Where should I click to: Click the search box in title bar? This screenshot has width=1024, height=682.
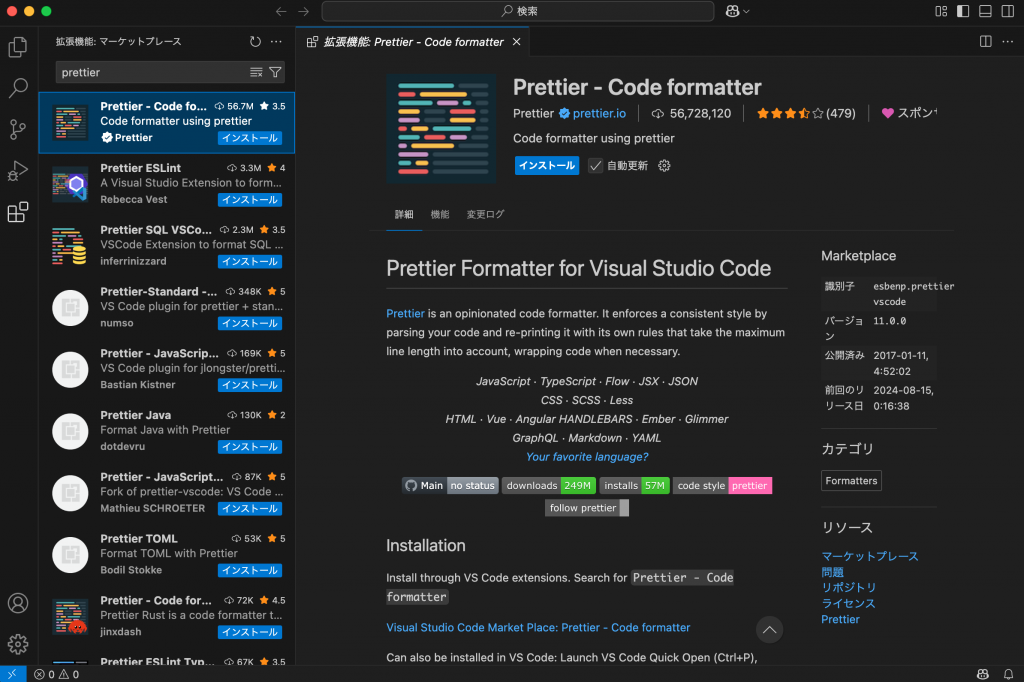tap(518, 11)
